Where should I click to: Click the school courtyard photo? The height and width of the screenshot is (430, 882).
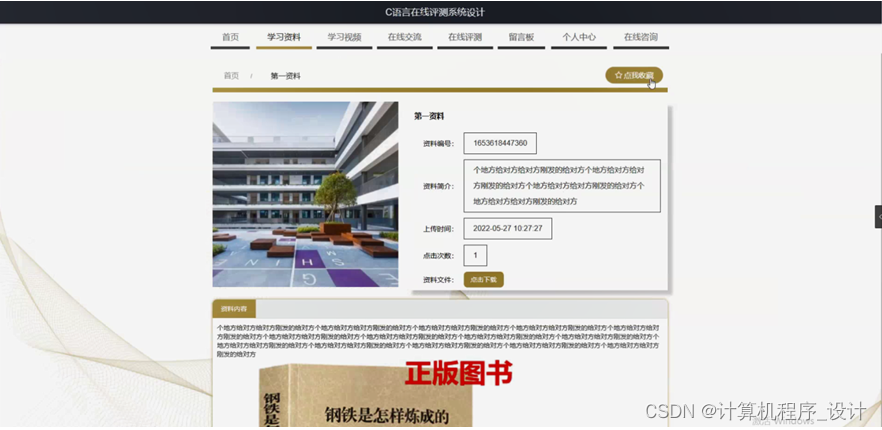point(305,194)
